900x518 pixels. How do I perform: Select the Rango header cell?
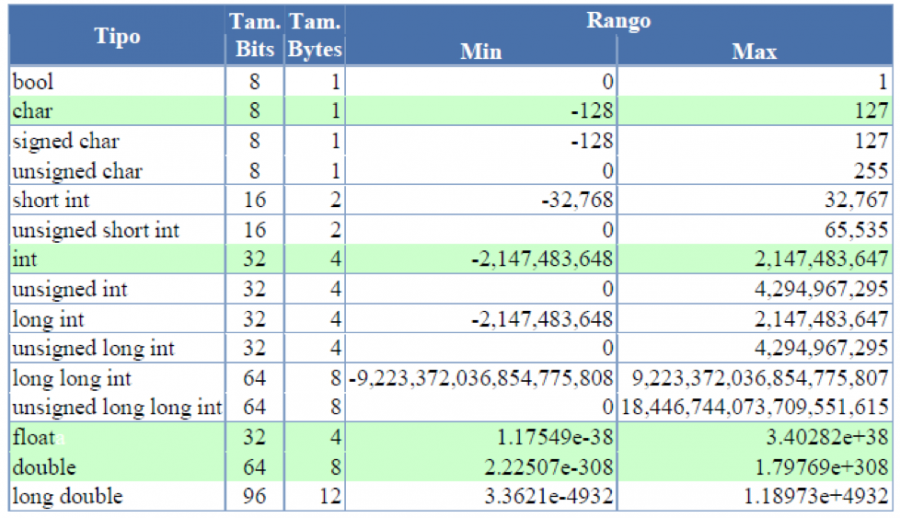618,21
